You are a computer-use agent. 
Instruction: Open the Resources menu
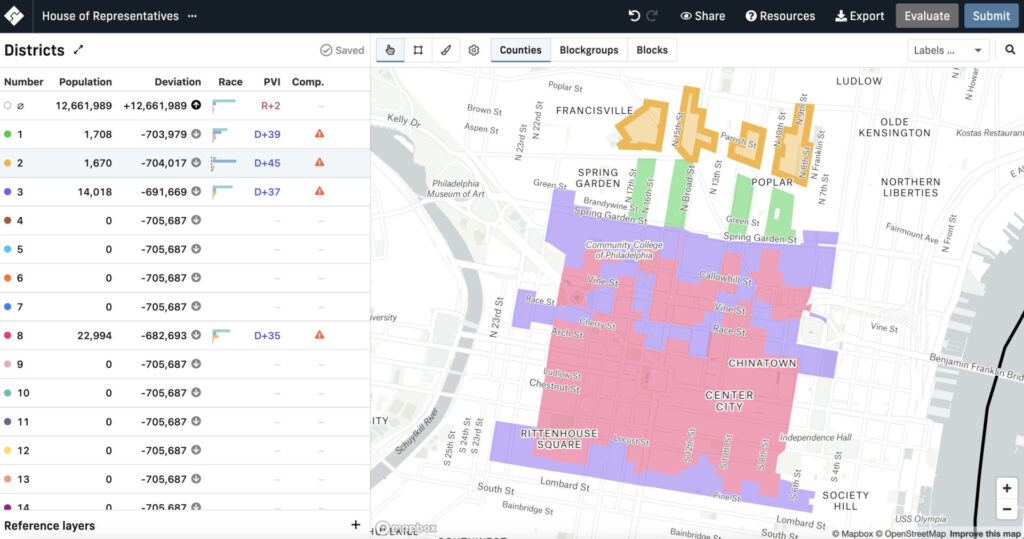pyautogui.click(x=780, y=16)
